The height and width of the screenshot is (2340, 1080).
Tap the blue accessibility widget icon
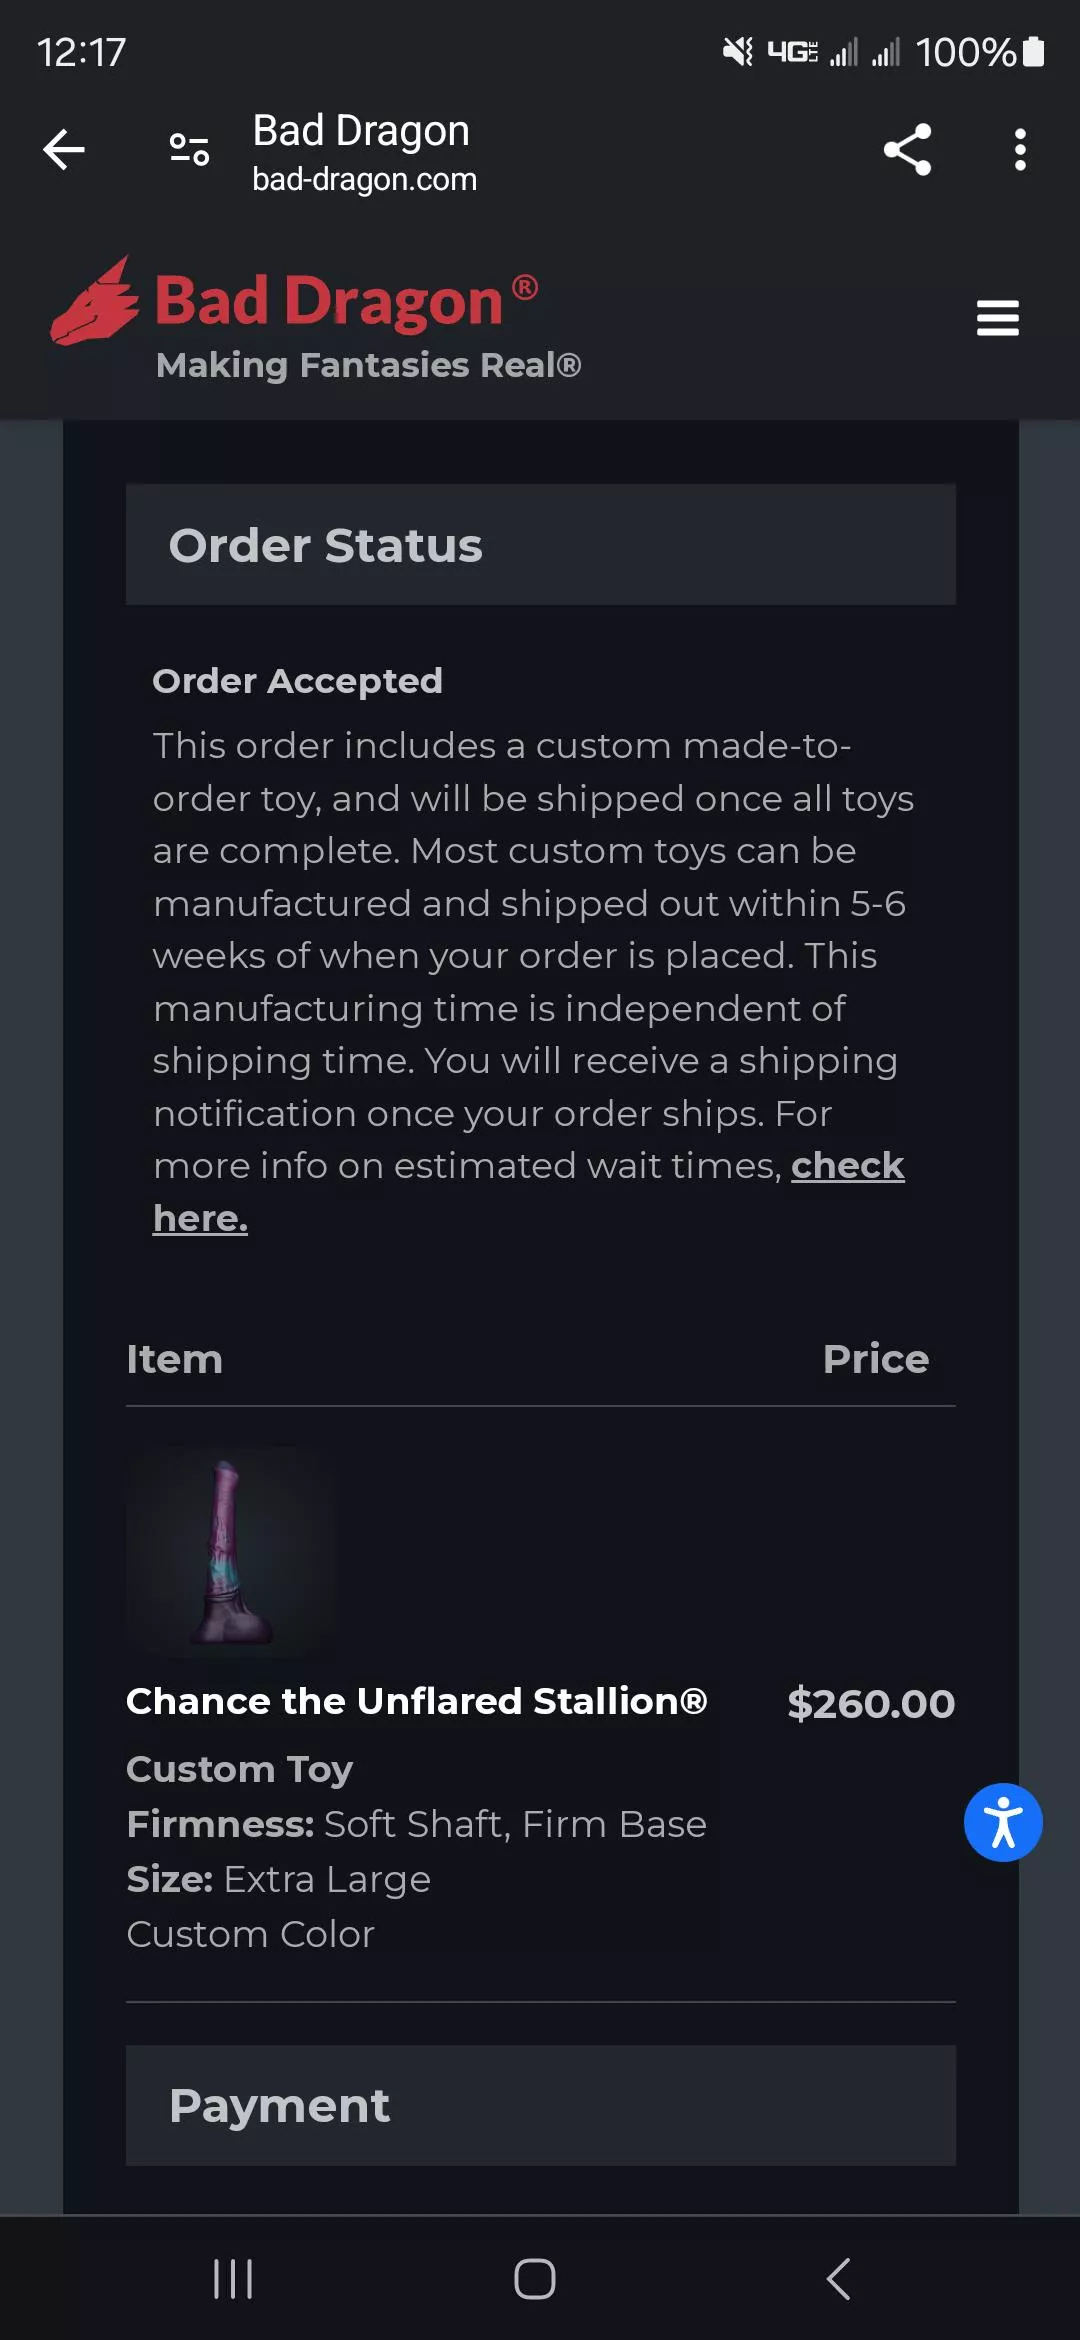point(1003,1822)
